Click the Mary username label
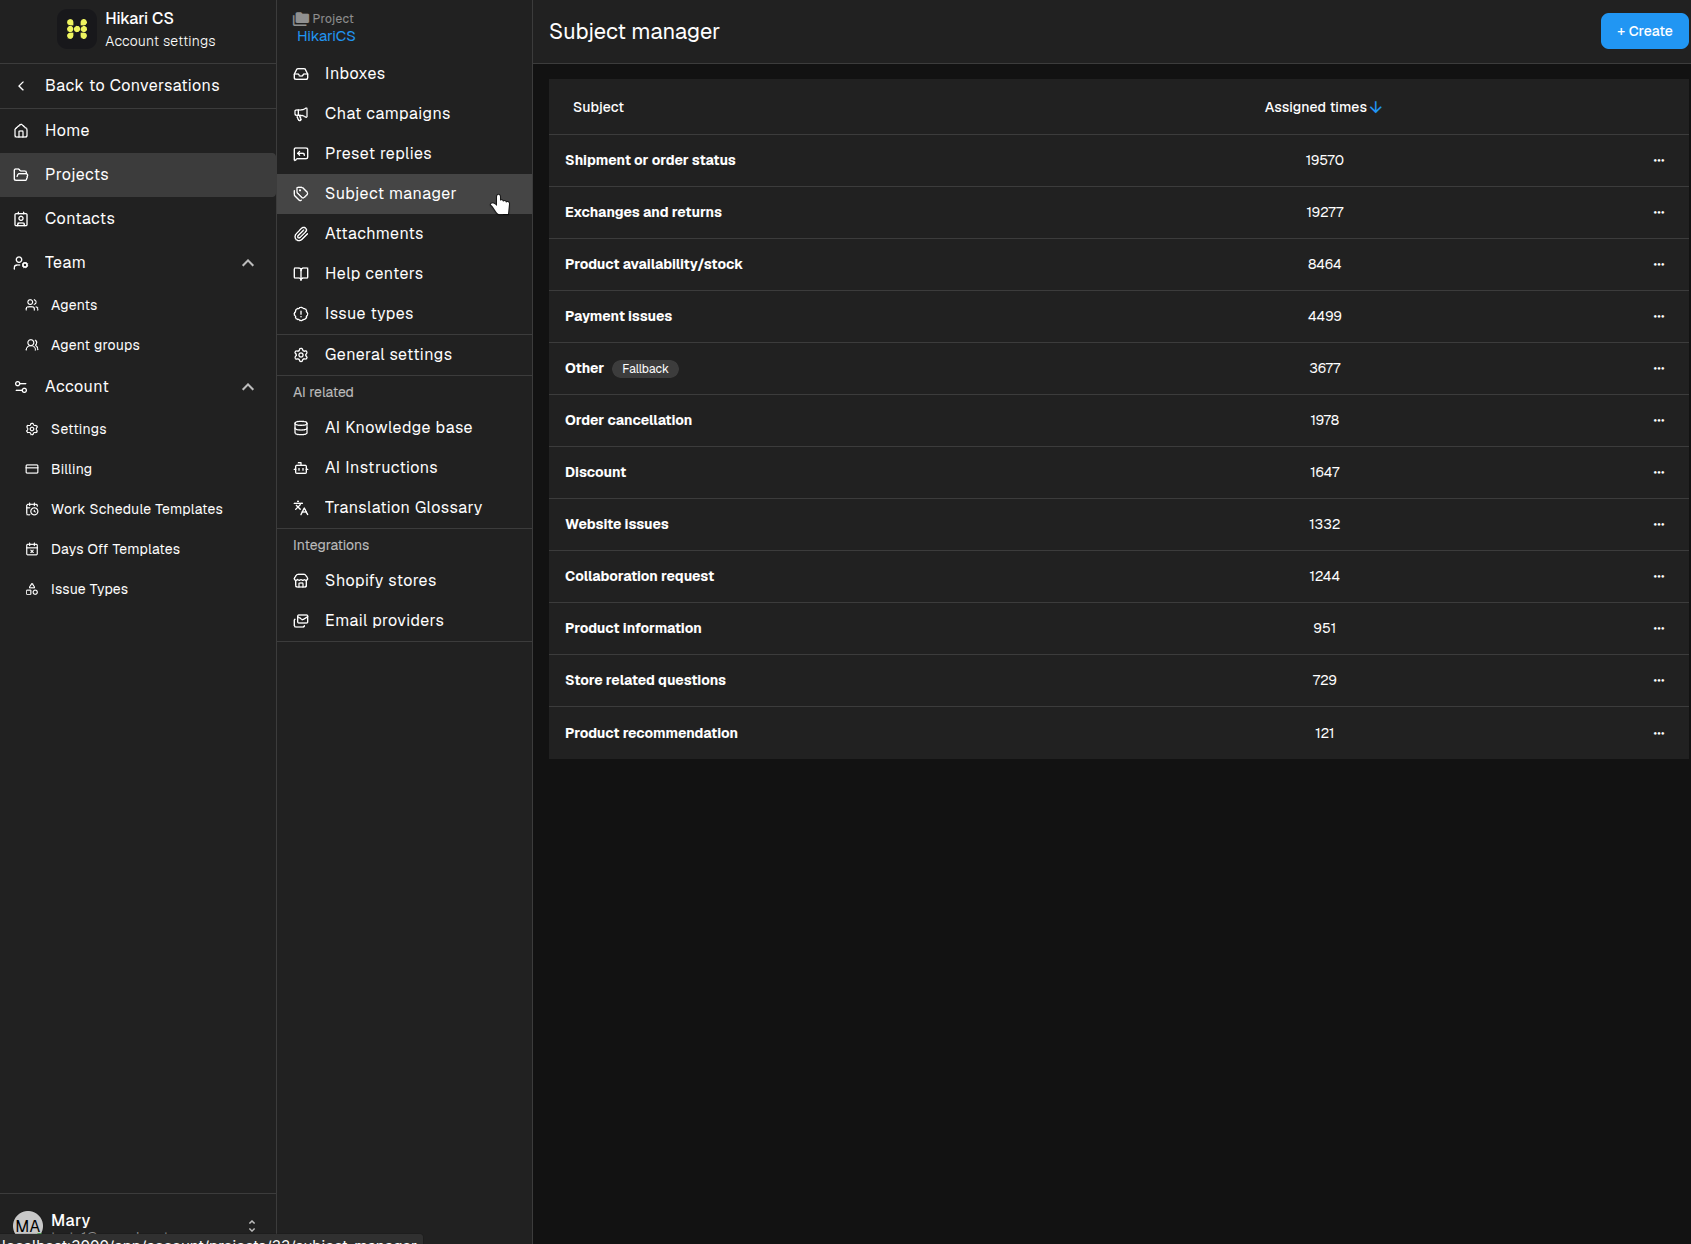Screen dimensions: 1691x1244 70,1220
